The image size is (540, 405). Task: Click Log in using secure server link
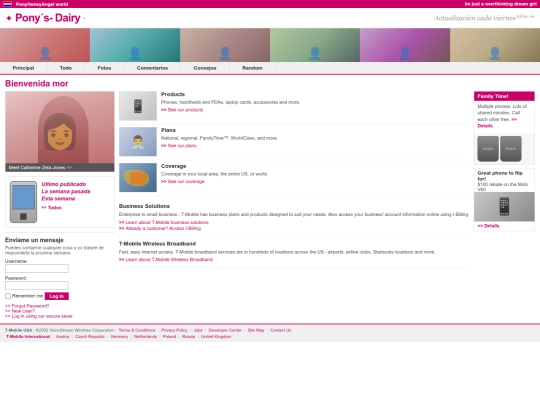(39, 316)
